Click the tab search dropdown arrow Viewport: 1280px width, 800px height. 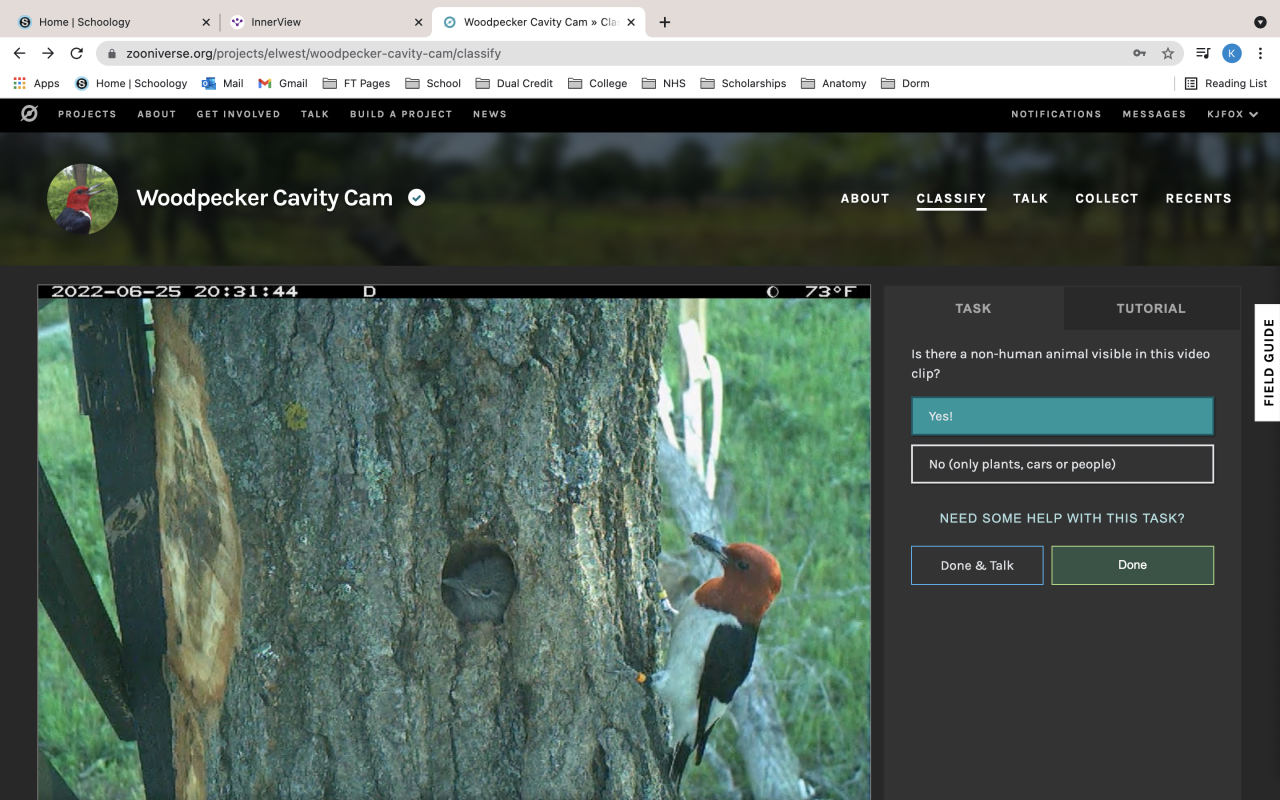coord(1260,22)
